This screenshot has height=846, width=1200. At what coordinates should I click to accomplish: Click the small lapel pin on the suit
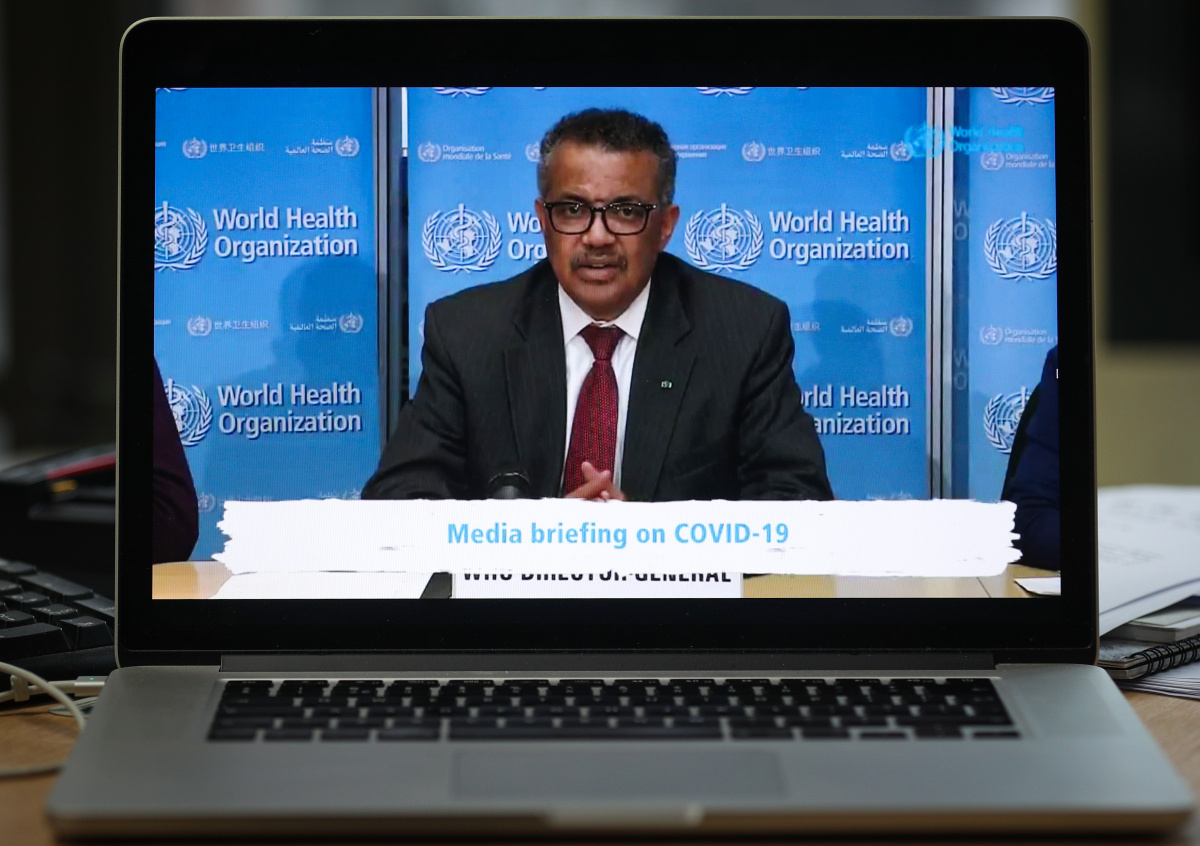click(x=665, y=383)
